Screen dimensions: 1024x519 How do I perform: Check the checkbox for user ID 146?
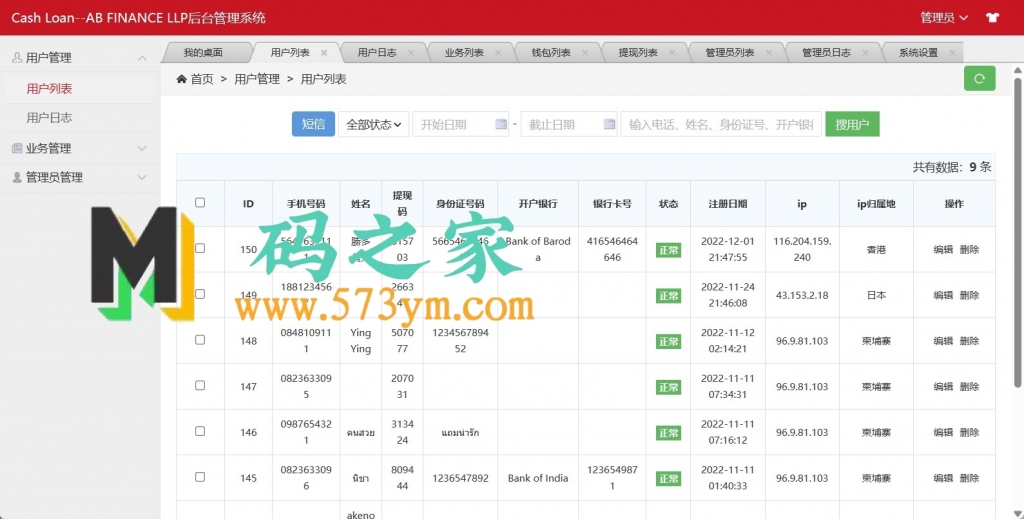coord(200,431)
